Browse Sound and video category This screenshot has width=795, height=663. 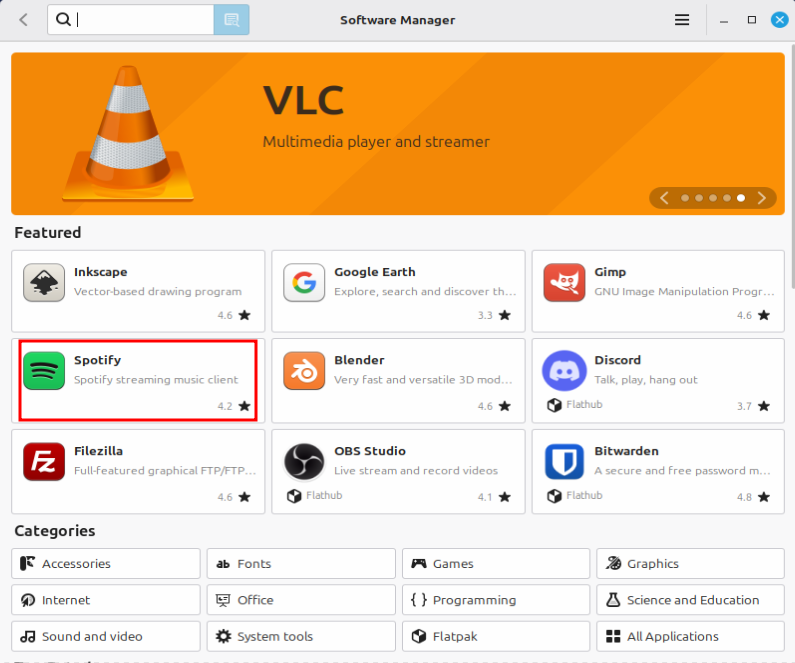tap(106, 637)
